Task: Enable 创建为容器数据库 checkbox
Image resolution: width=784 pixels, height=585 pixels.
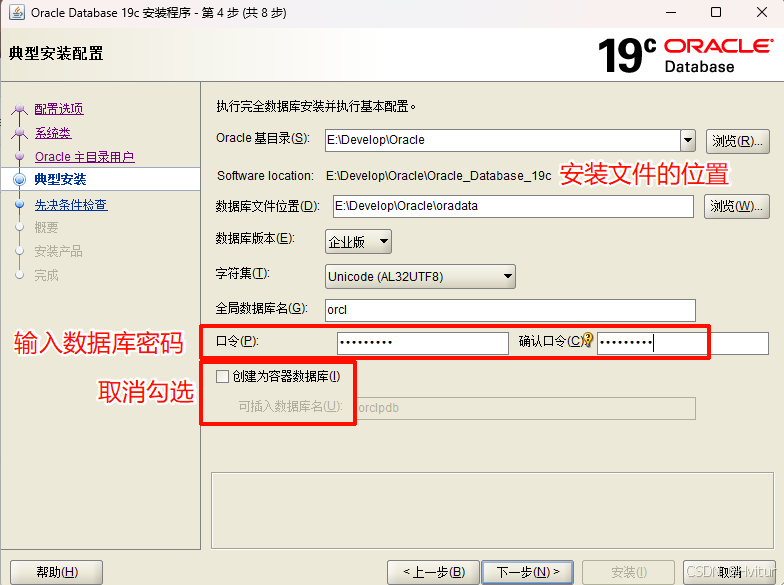Action: 222,376
